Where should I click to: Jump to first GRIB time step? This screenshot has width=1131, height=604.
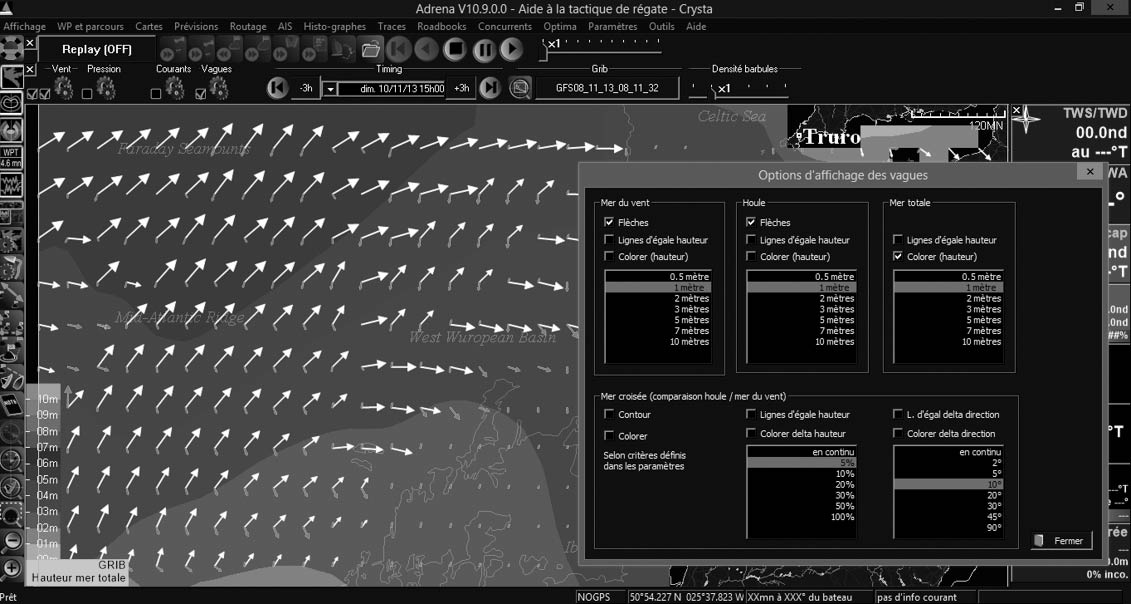coord(277,88)
